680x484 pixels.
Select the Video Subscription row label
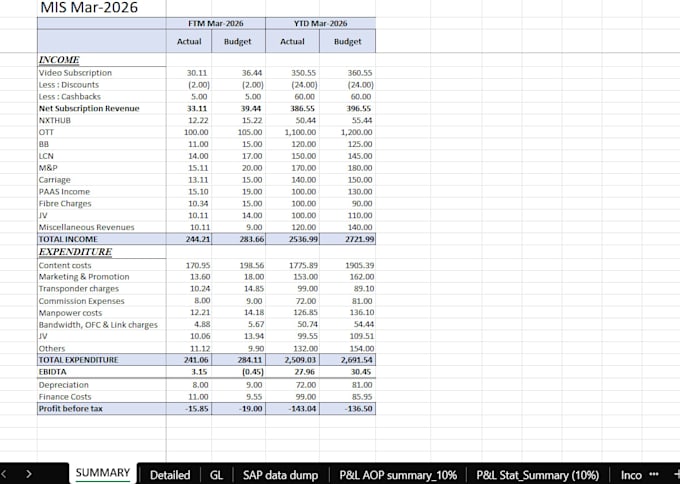pos(75,73)
